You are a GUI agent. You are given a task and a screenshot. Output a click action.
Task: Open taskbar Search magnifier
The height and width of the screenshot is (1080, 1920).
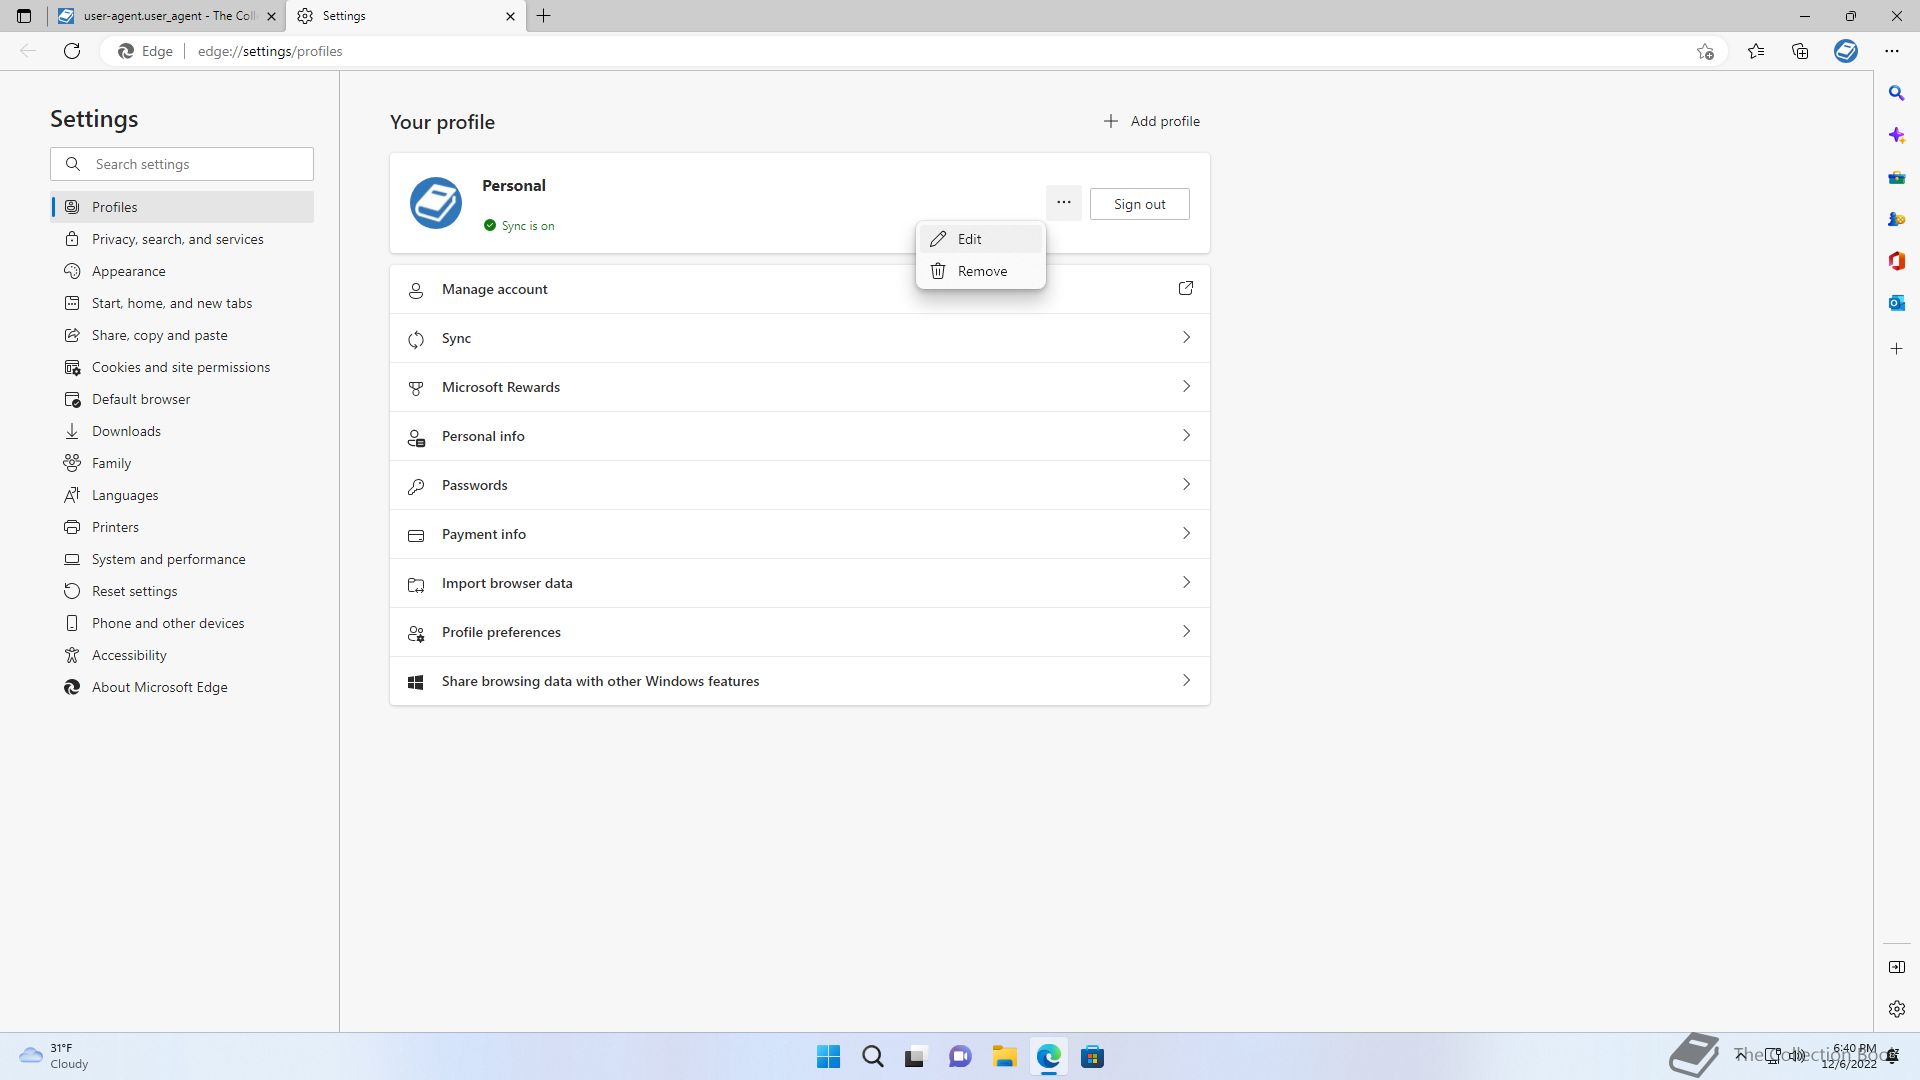coord(872,1057)
